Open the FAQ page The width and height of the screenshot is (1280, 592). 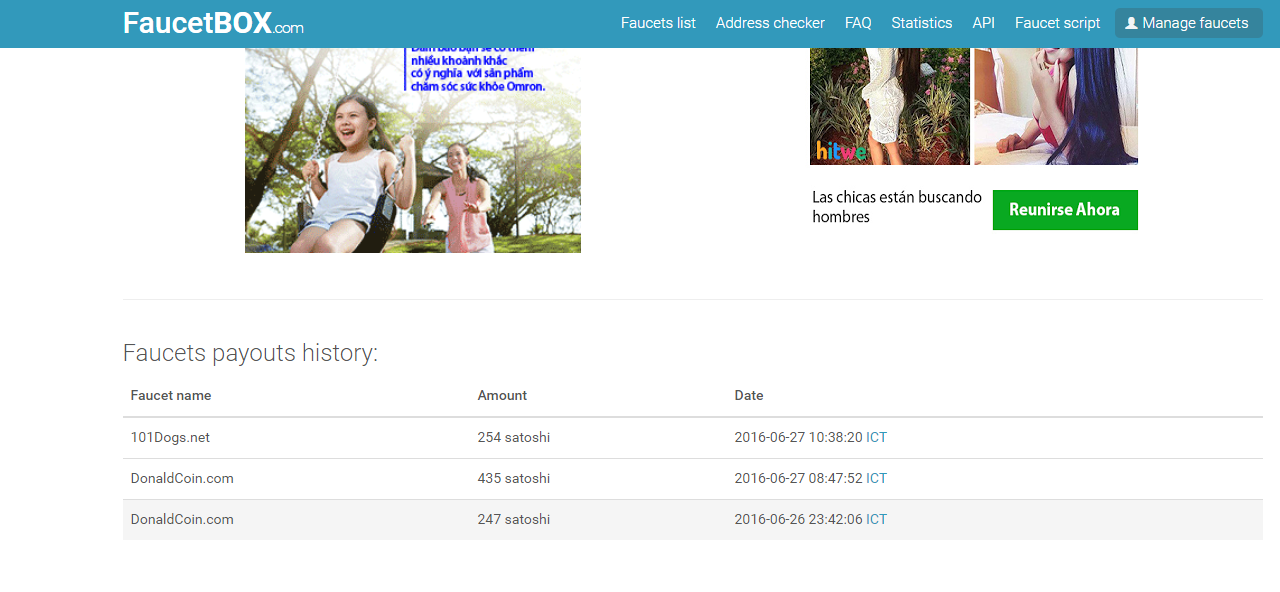858,23
